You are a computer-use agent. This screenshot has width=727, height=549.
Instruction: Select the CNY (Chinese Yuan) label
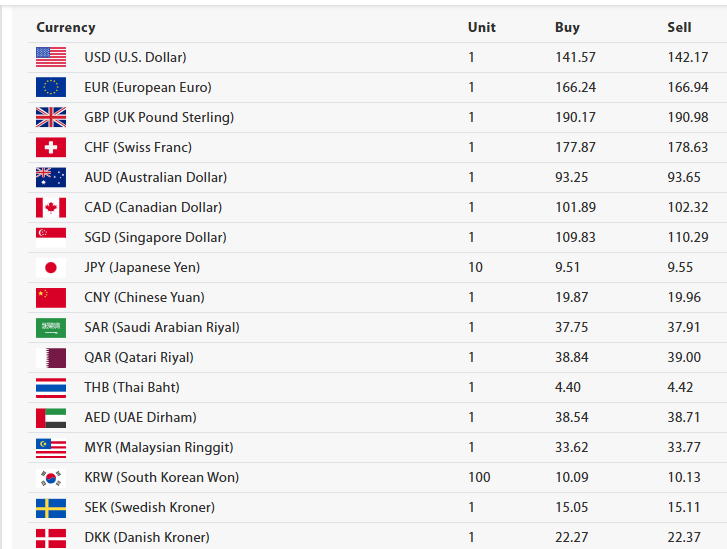click(x=144, y=297)
